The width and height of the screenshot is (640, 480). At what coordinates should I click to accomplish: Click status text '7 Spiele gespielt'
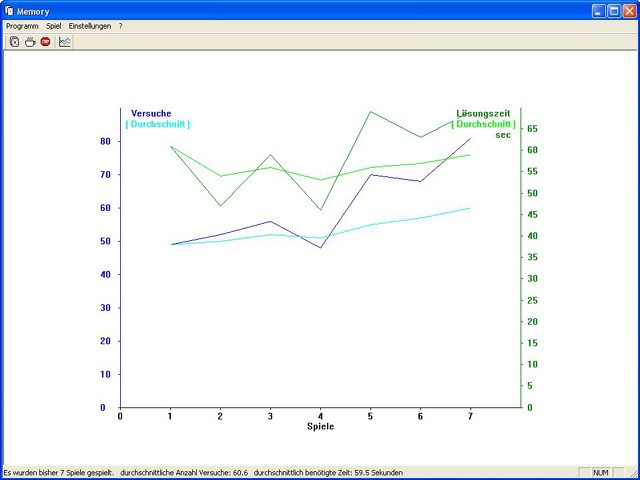[86, 473]
